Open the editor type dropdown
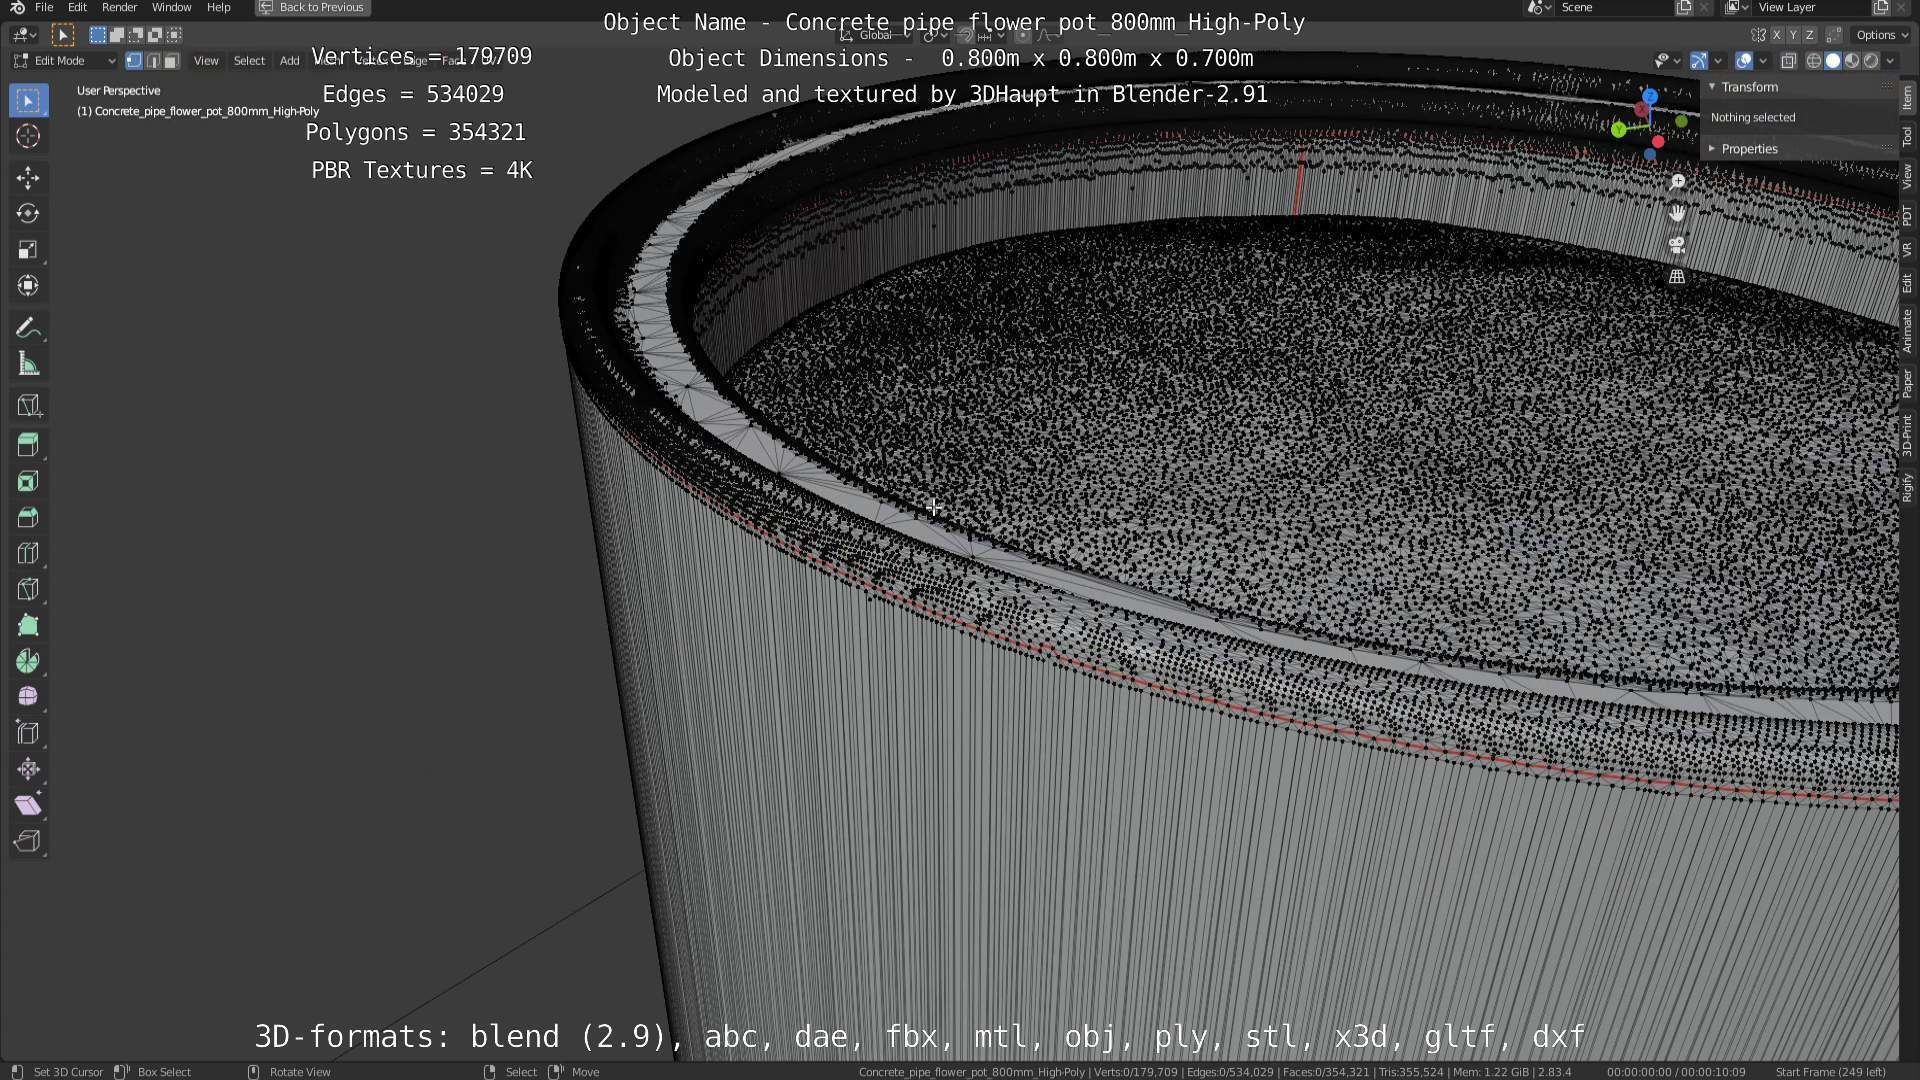1920x1080 pixels. (x=24, y=35)
